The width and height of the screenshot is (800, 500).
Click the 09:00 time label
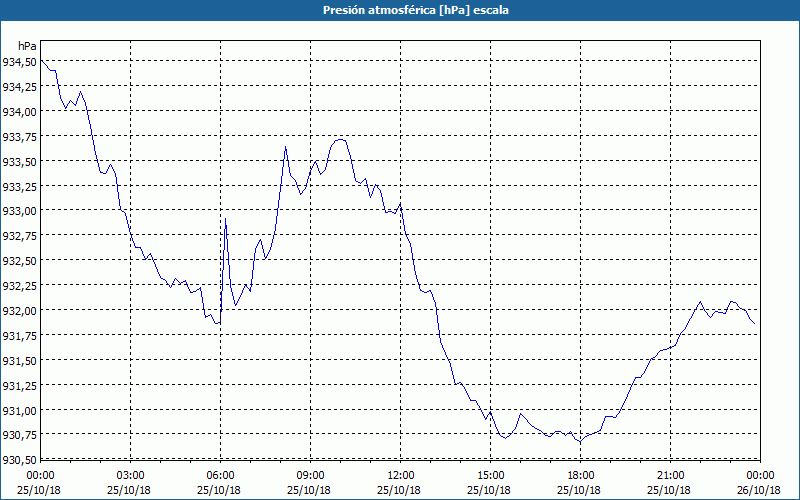tap(310, 476)
